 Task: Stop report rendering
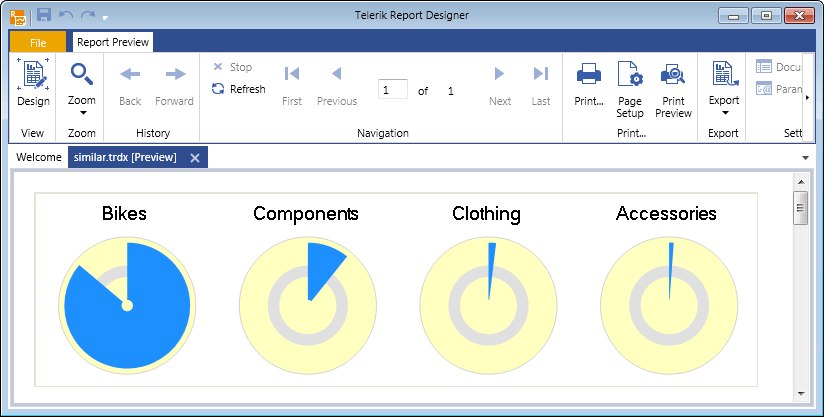232,67
